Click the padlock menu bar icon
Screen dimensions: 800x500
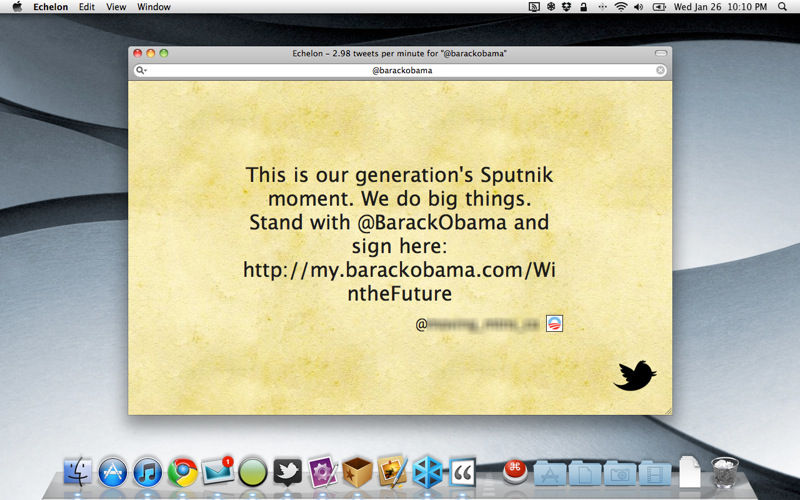point(583,7)
